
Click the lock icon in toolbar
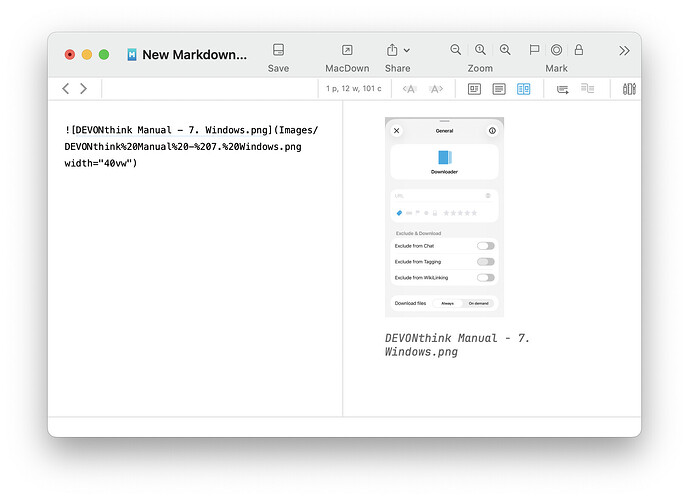(x=578, y=50)
